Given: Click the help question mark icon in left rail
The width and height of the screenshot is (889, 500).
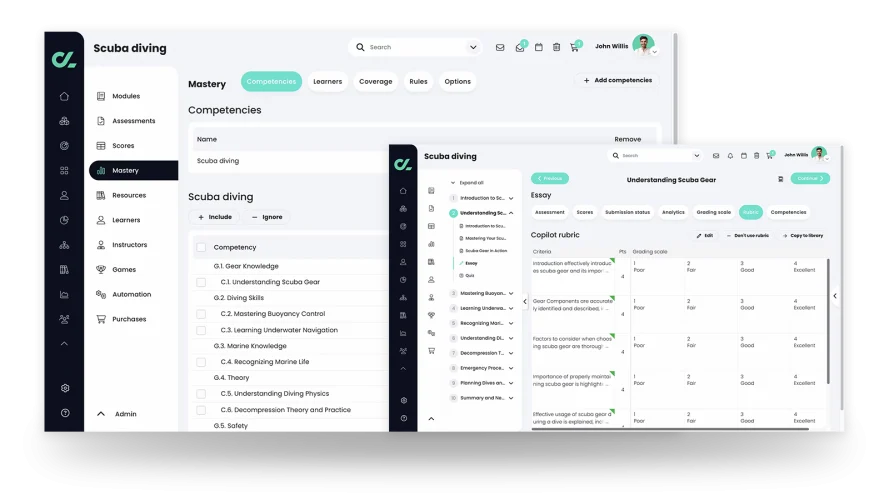Looking at the screenshot, I should (64, 412).
